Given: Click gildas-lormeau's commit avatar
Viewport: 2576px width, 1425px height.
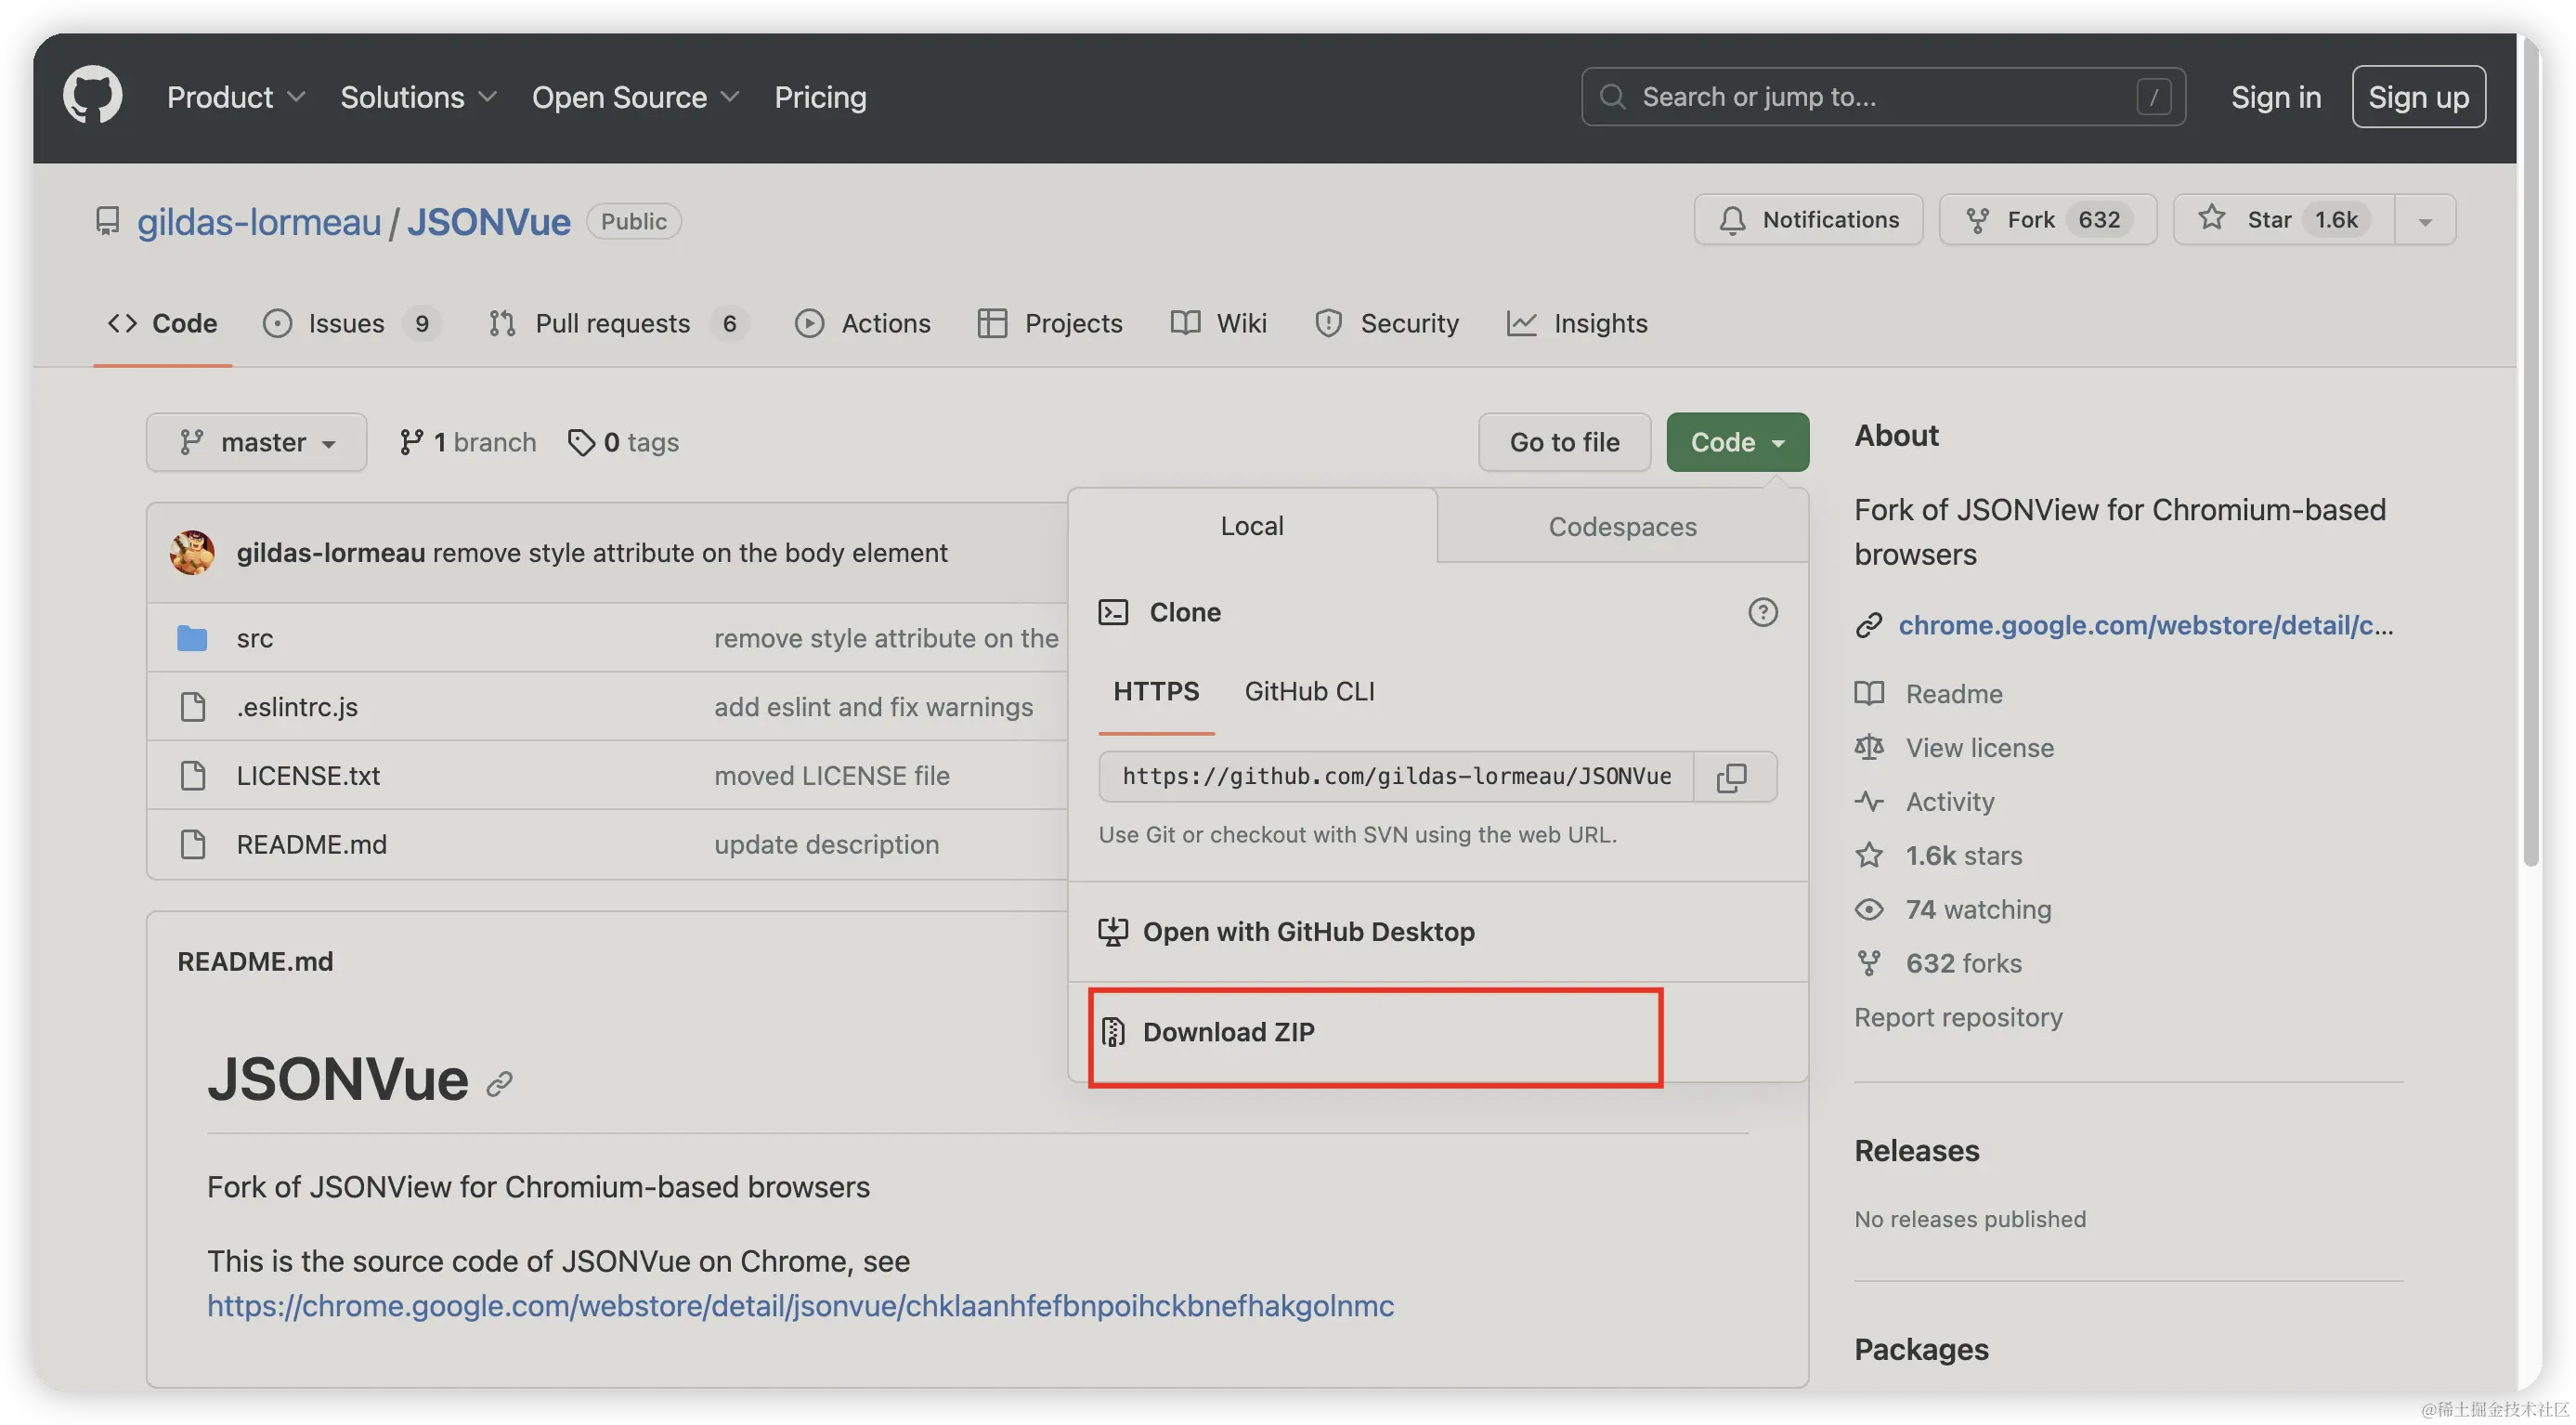Looking at the screenshot, I should [192, 553].
